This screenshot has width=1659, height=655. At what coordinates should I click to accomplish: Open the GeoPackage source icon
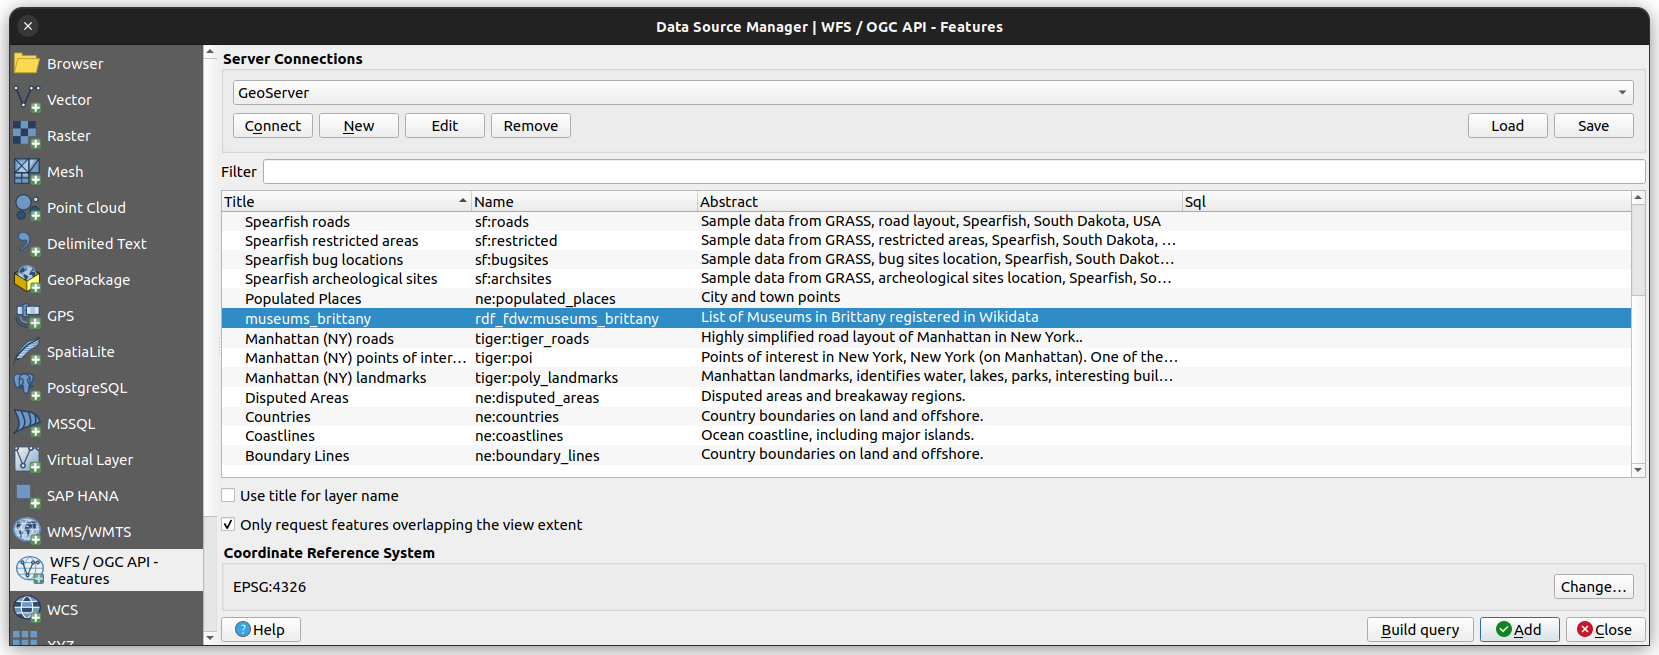pyautogui.click(x=26, y=280)
